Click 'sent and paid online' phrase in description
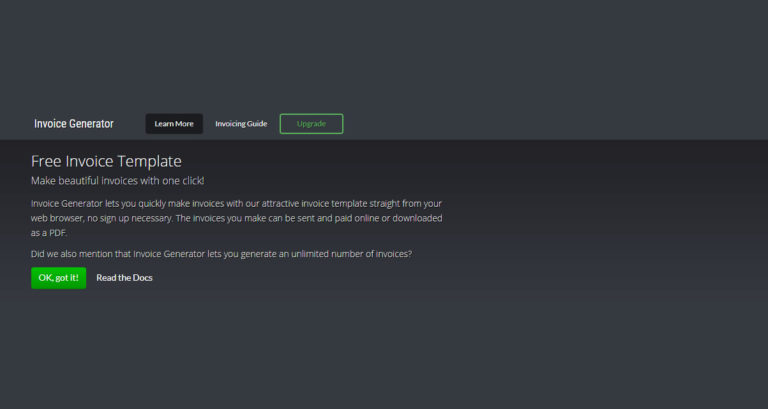Image resolution: width=768 pixels, height=409 pixels. (337, 218)
